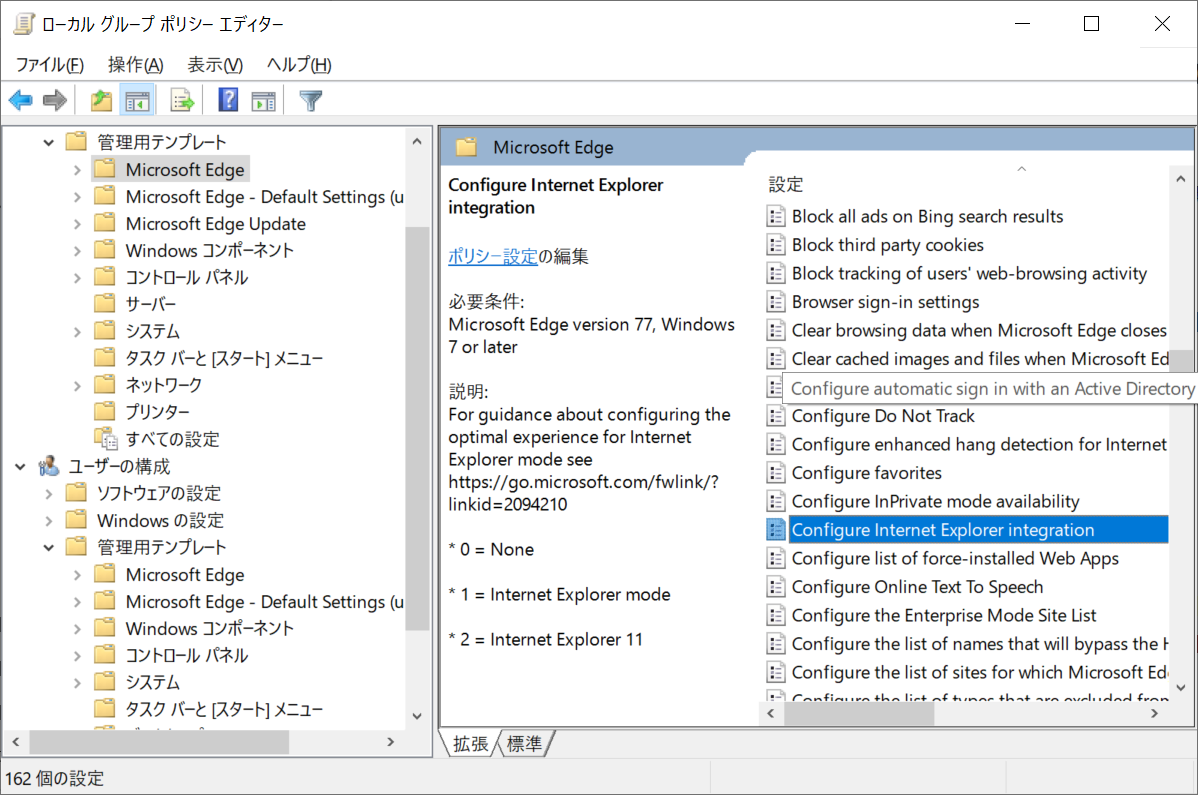
Task: Click the Filter funnel toolbar icon
Action: pos(310,100)
